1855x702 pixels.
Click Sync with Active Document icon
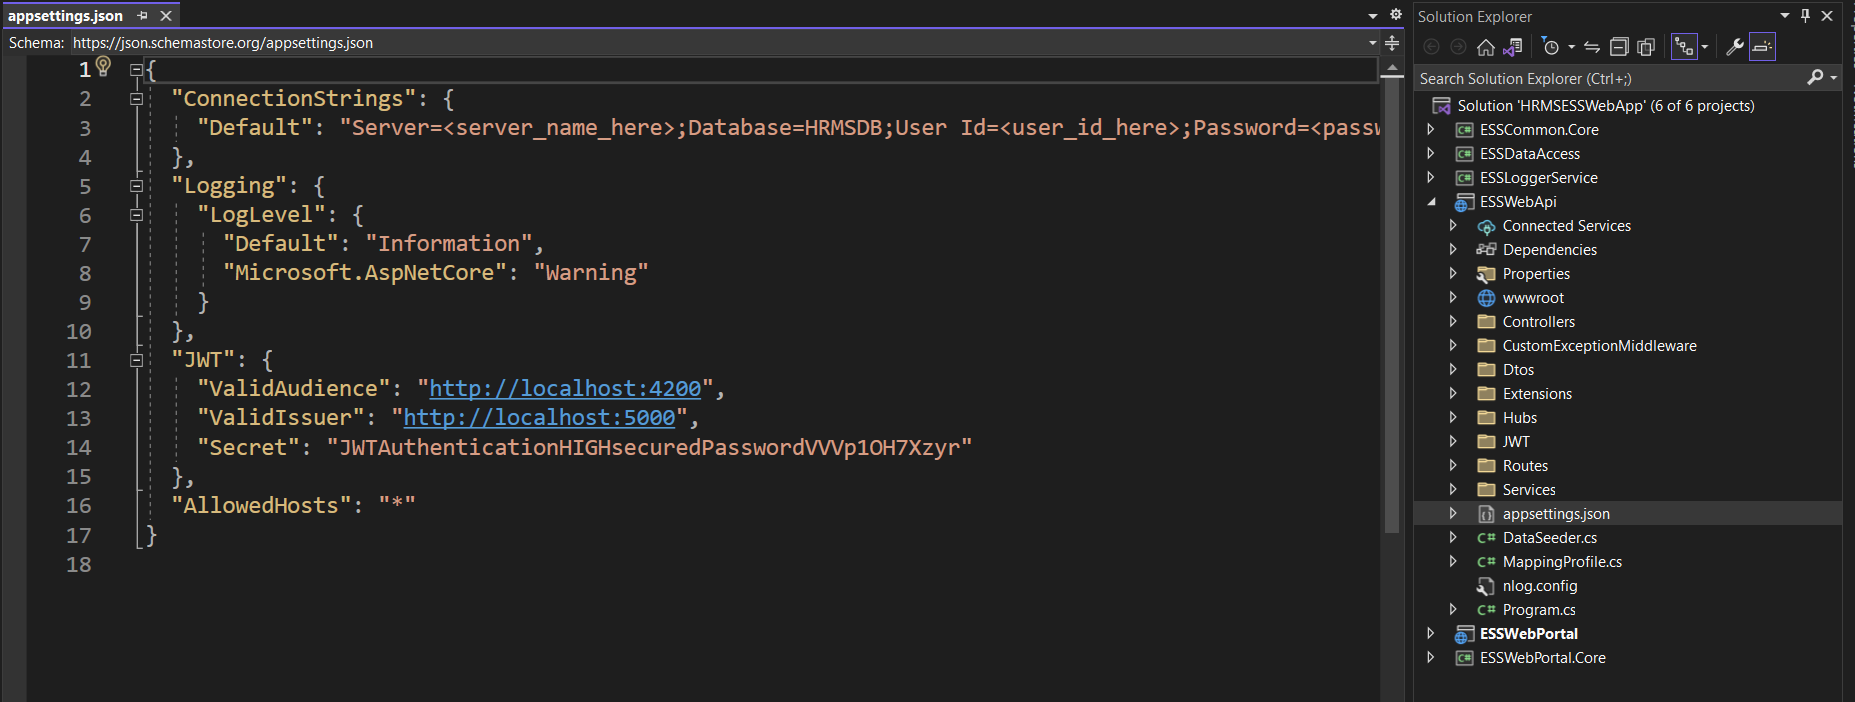coord(1592,47)
